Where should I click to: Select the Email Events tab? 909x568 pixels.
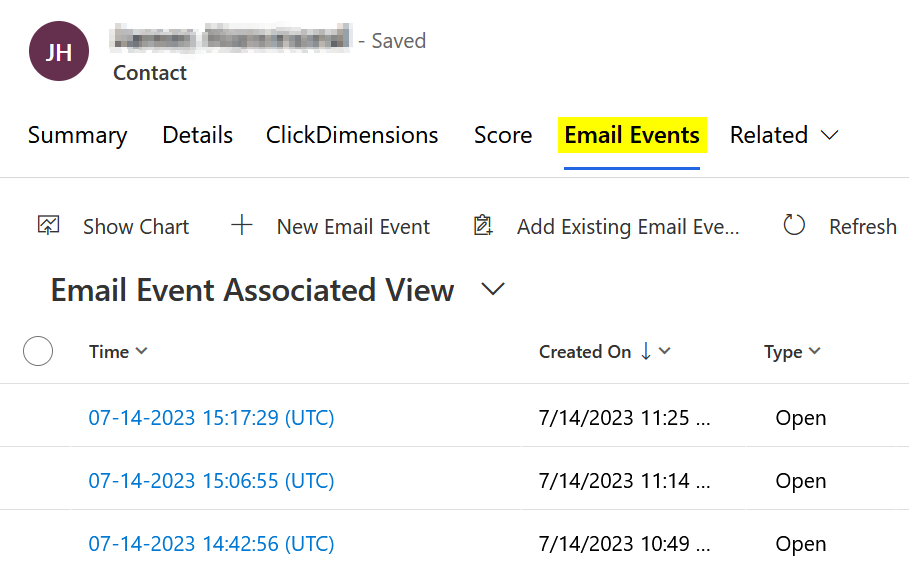632,135
